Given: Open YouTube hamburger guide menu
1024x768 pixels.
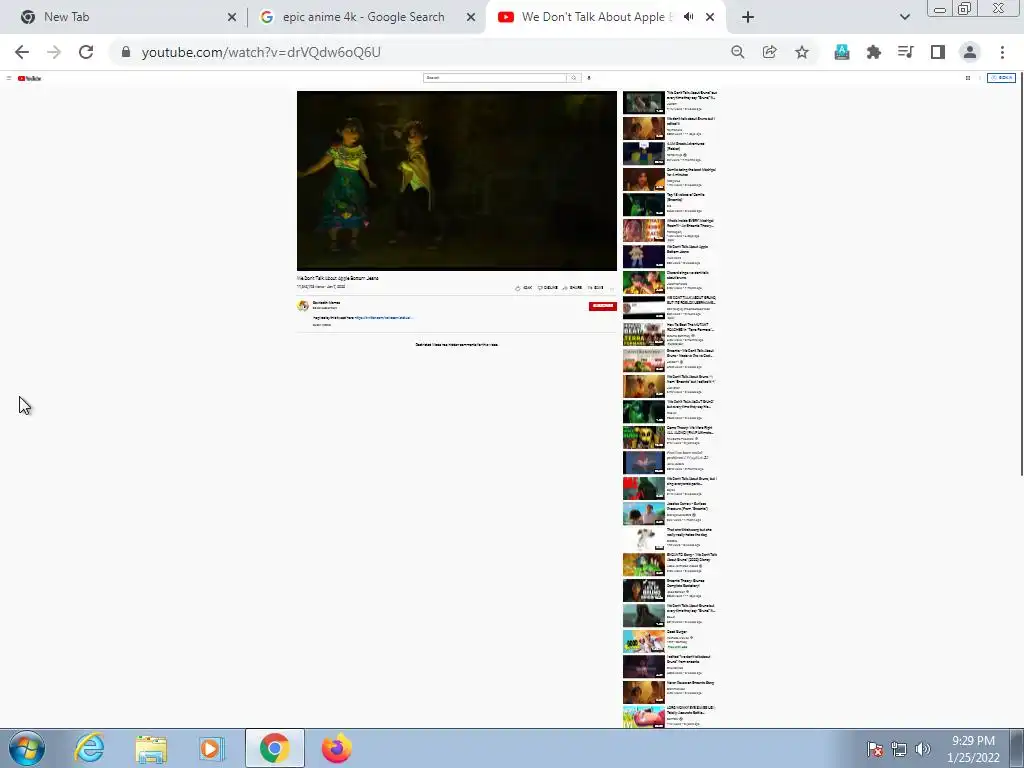Looking at the screenshot, I should pyautogui.click(x=8, y=78).
